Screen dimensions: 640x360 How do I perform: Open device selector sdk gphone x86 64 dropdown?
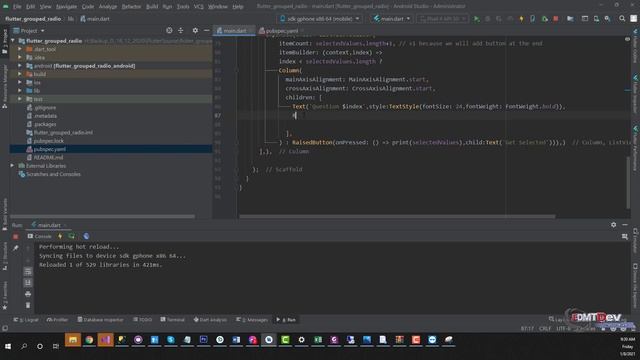pos(320,19)
